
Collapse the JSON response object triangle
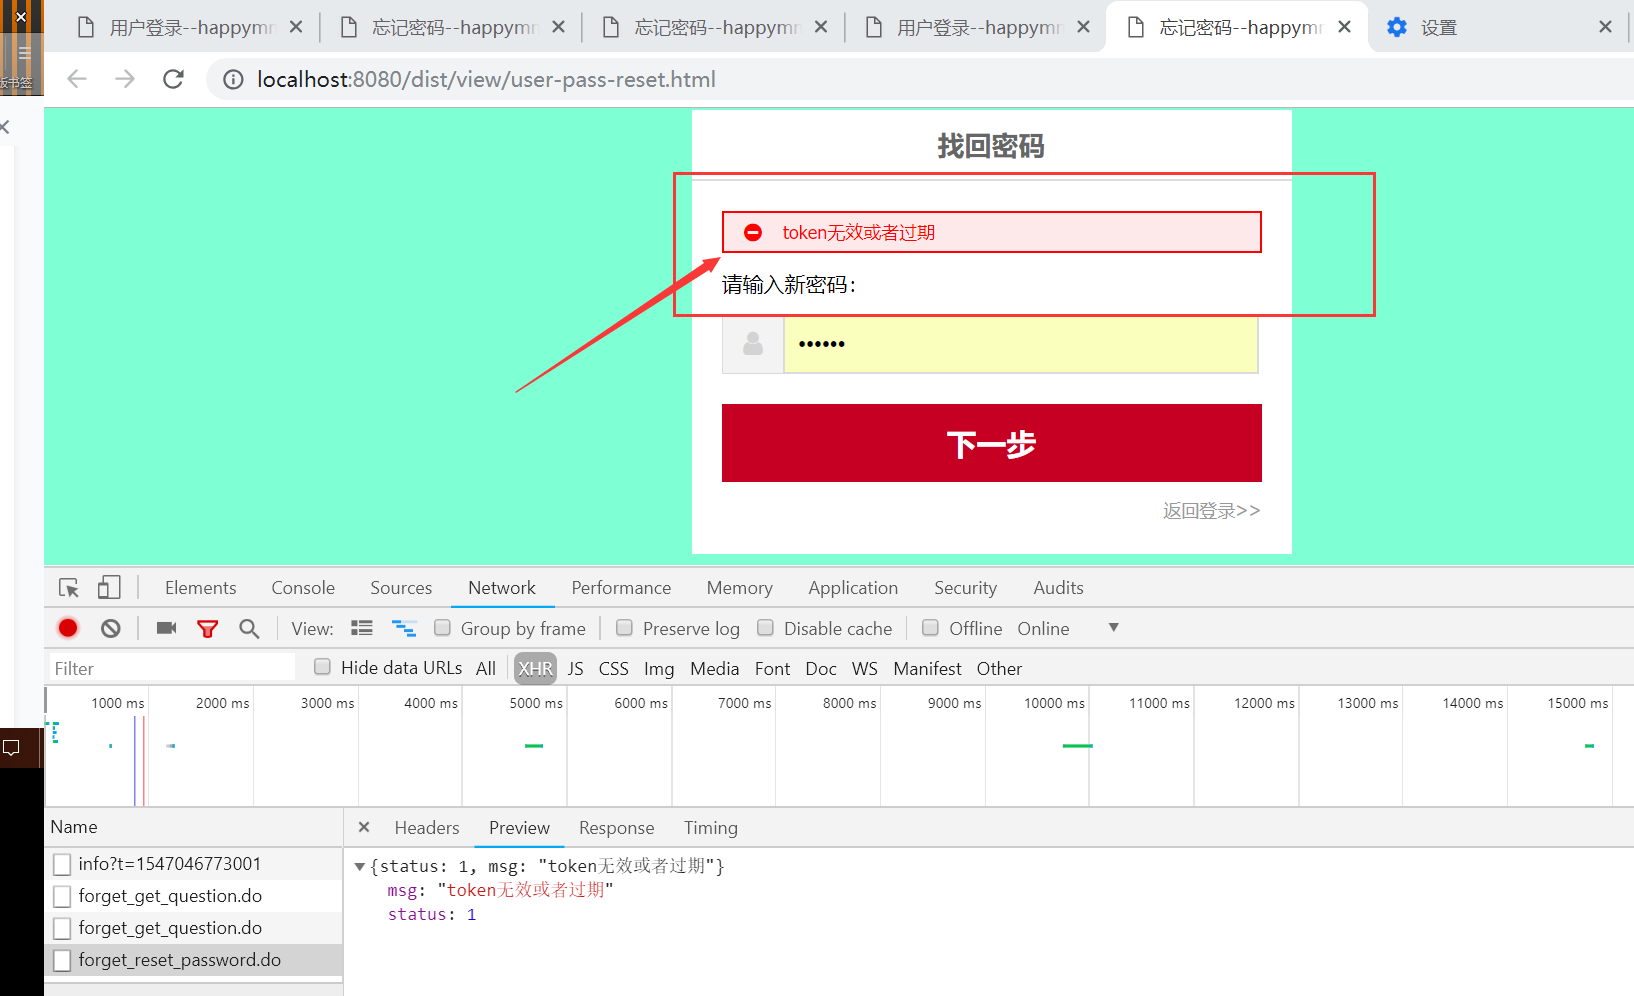coord(360,867)
